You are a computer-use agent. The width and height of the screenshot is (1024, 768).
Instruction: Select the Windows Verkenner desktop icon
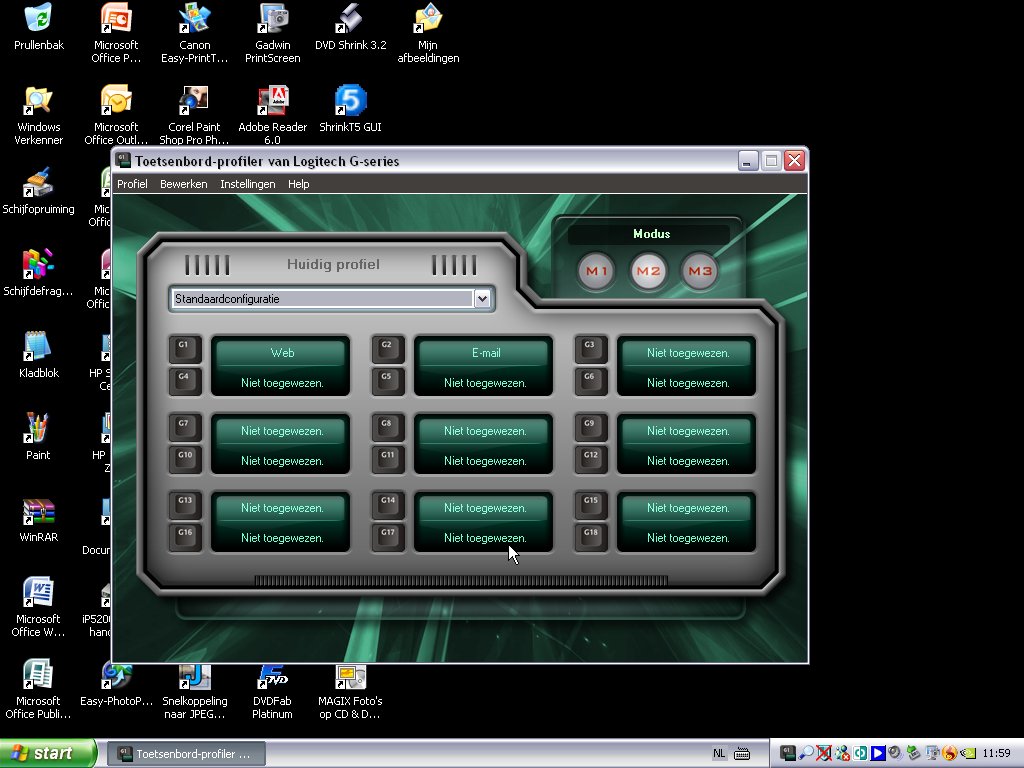39,115
